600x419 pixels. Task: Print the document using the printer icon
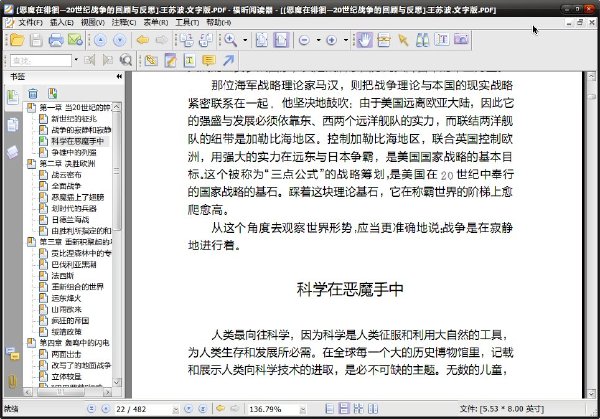[56, 40]
